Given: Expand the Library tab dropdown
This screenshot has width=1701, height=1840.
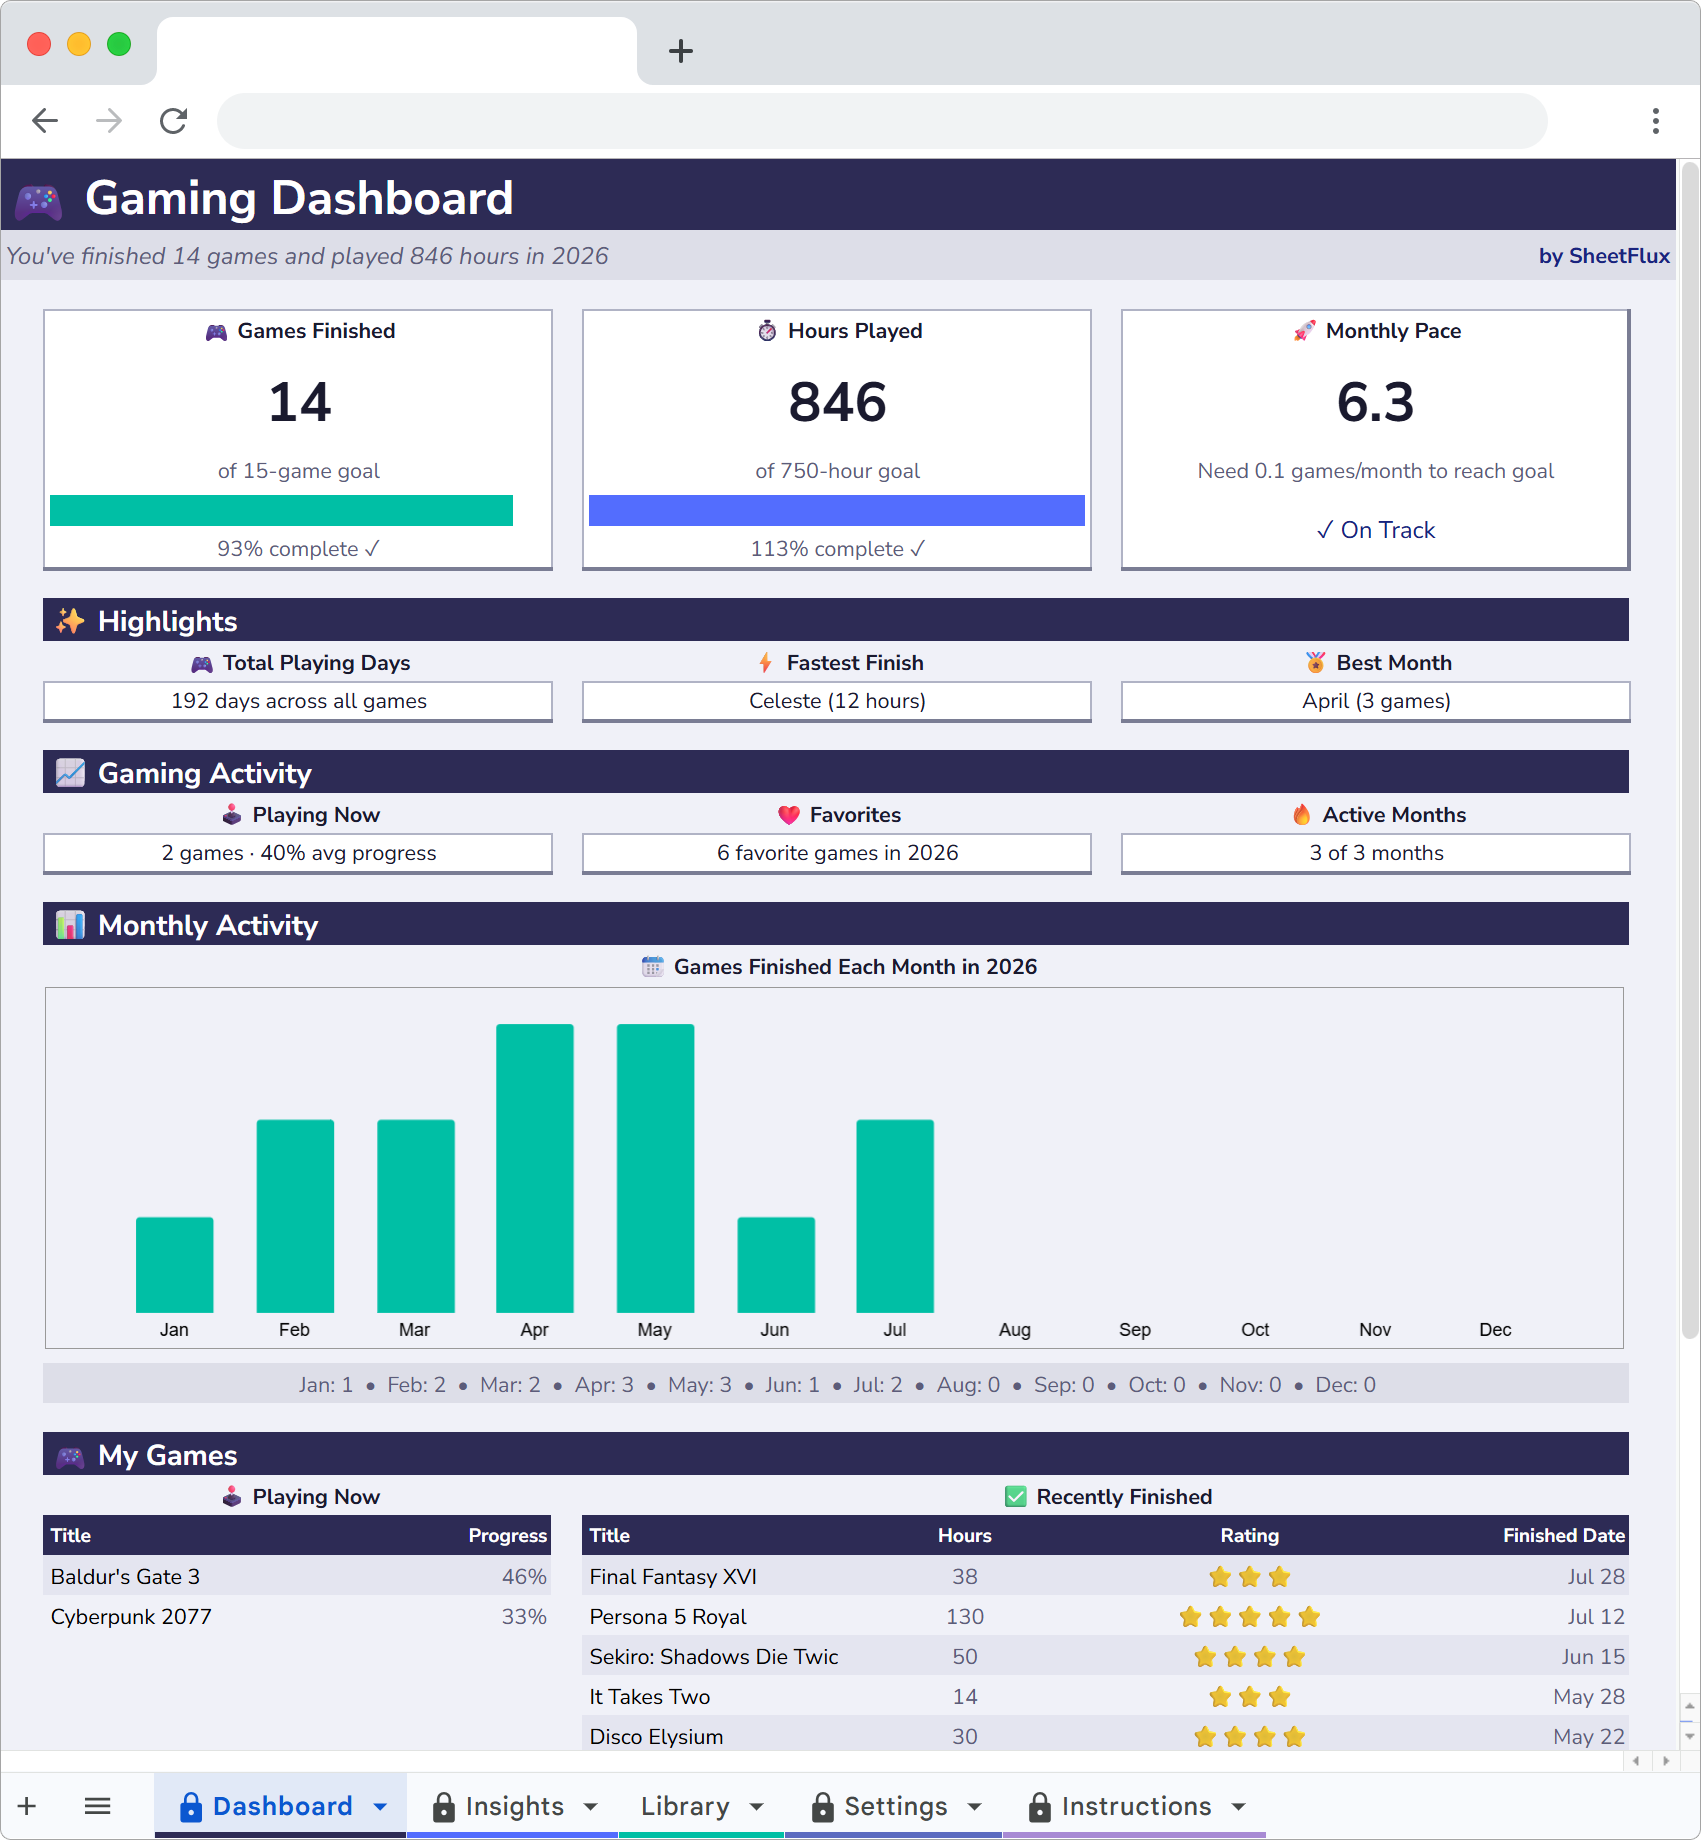Looking at the screenshot, I should [x=754, y=1806].
